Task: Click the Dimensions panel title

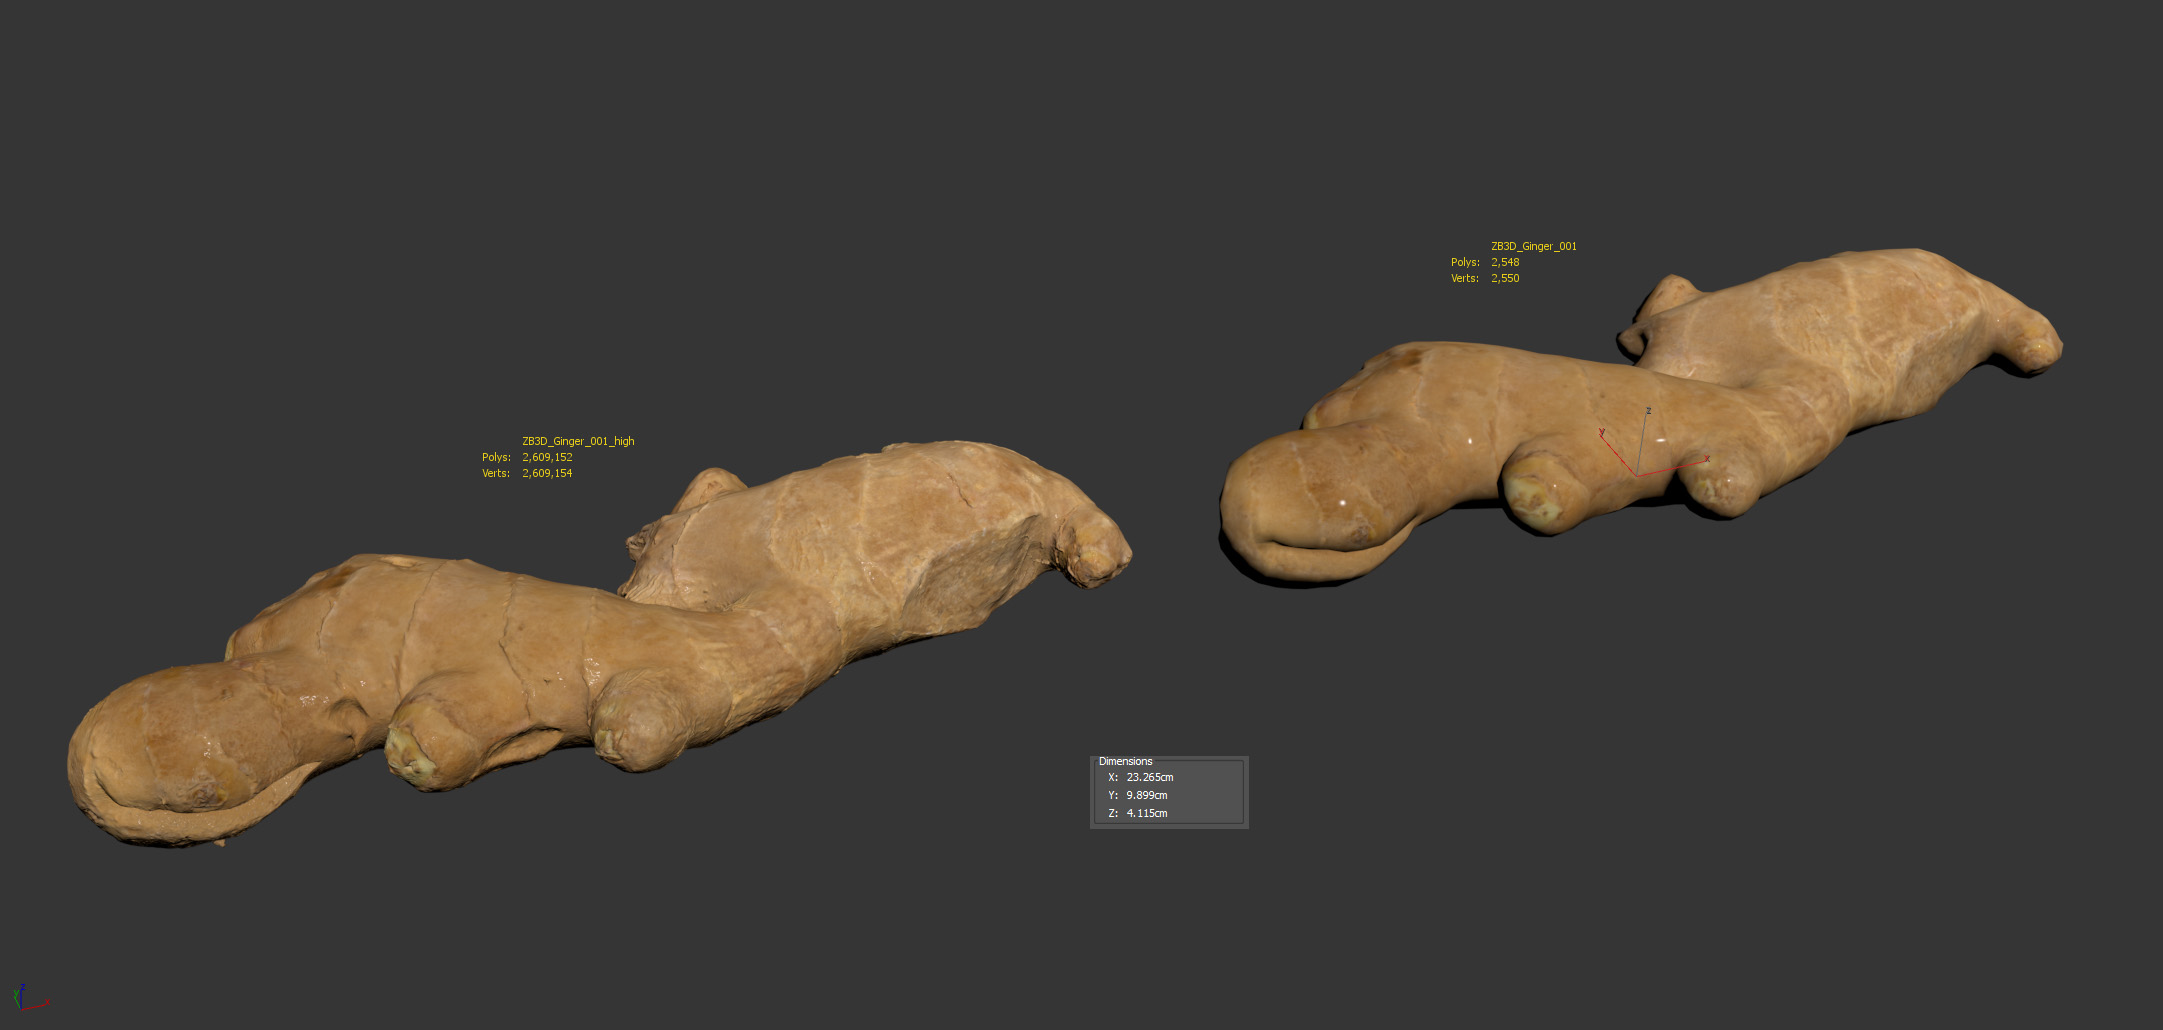Action: (1125, 761)
